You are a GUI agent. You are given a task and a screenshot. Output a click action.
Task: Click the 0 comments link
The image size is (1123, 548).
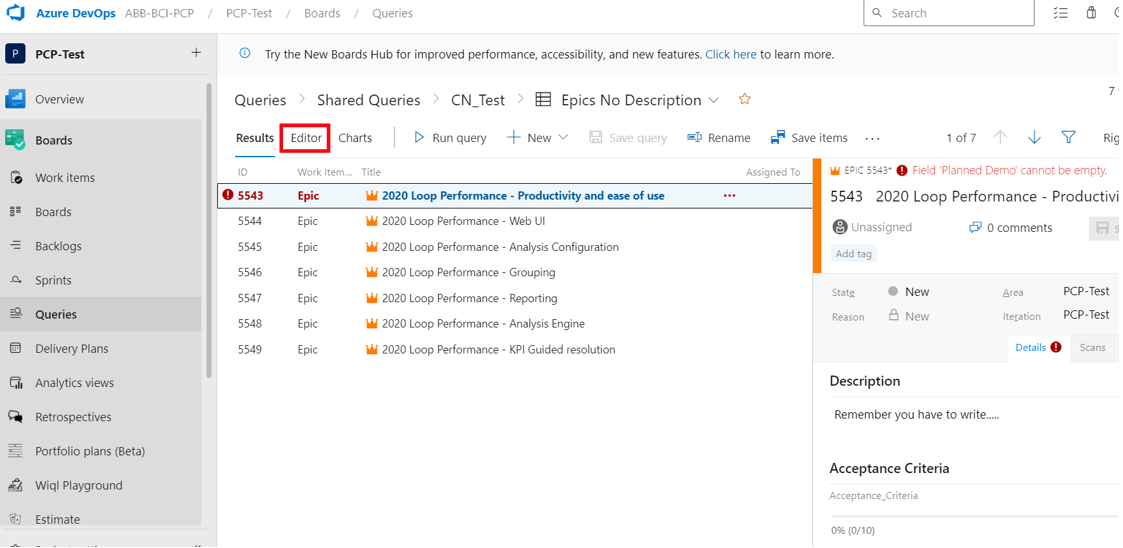[x=1011, y=228]
